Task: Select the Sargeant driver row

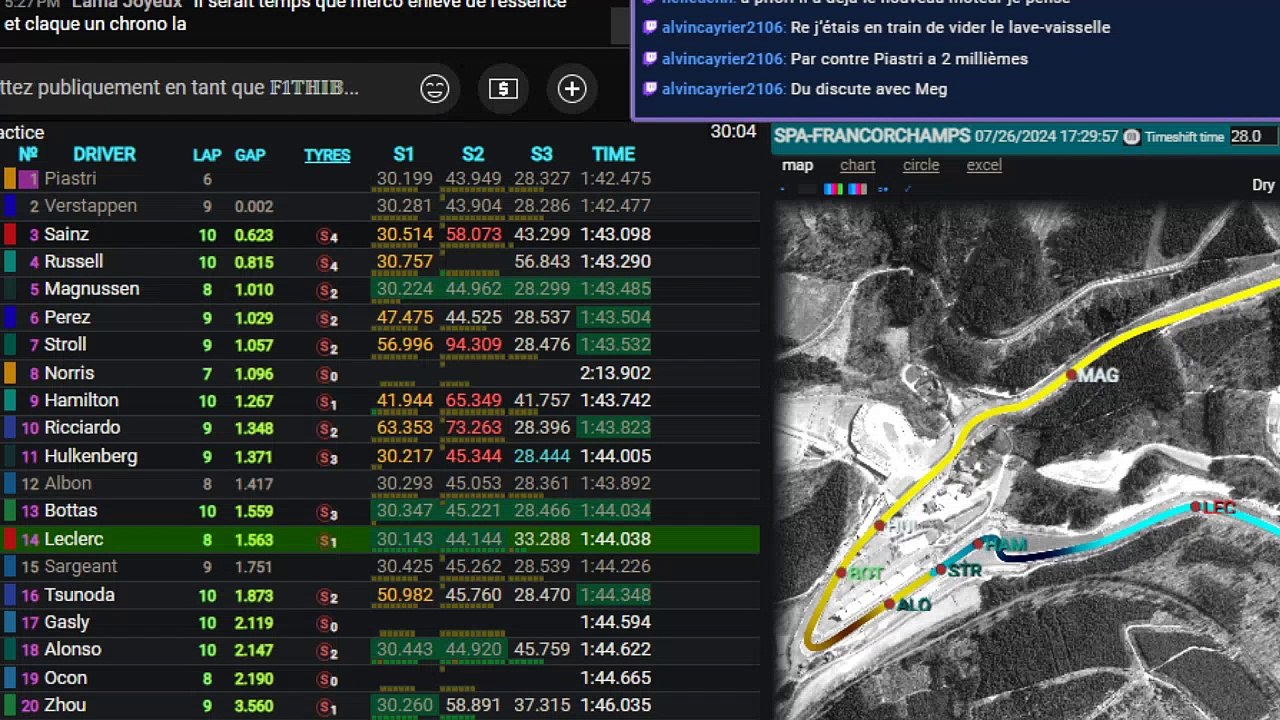Action: (380, 567)
